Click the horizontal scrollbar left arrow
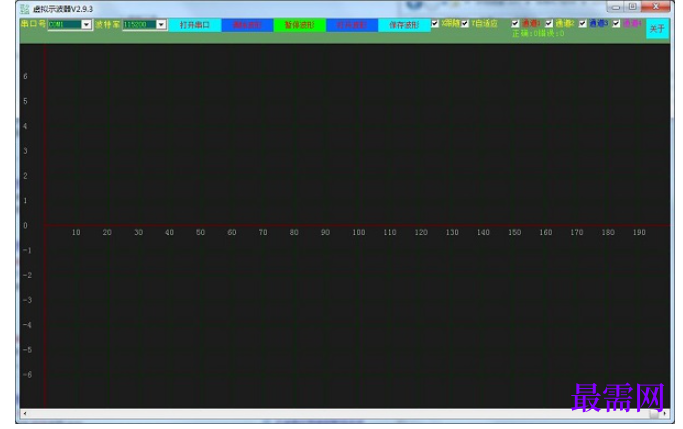This screenshot has height=429, width=683. tap(24, 413)
